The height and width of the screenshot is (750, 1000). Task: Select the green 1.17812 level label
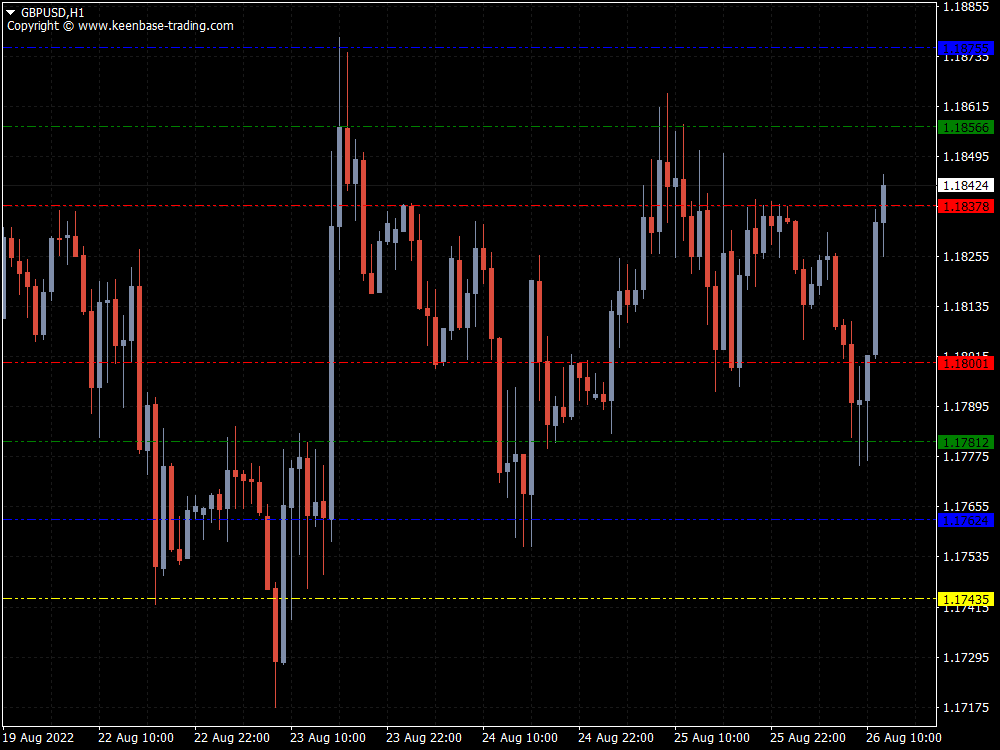pyautogui.click(x=966, y=442)
